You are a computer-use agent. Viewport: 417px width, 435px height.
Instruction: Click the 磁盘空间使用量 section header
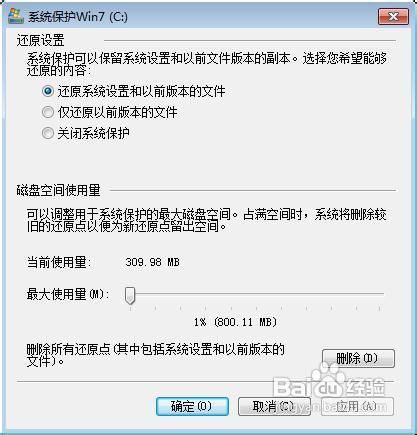tap(59, 191)
